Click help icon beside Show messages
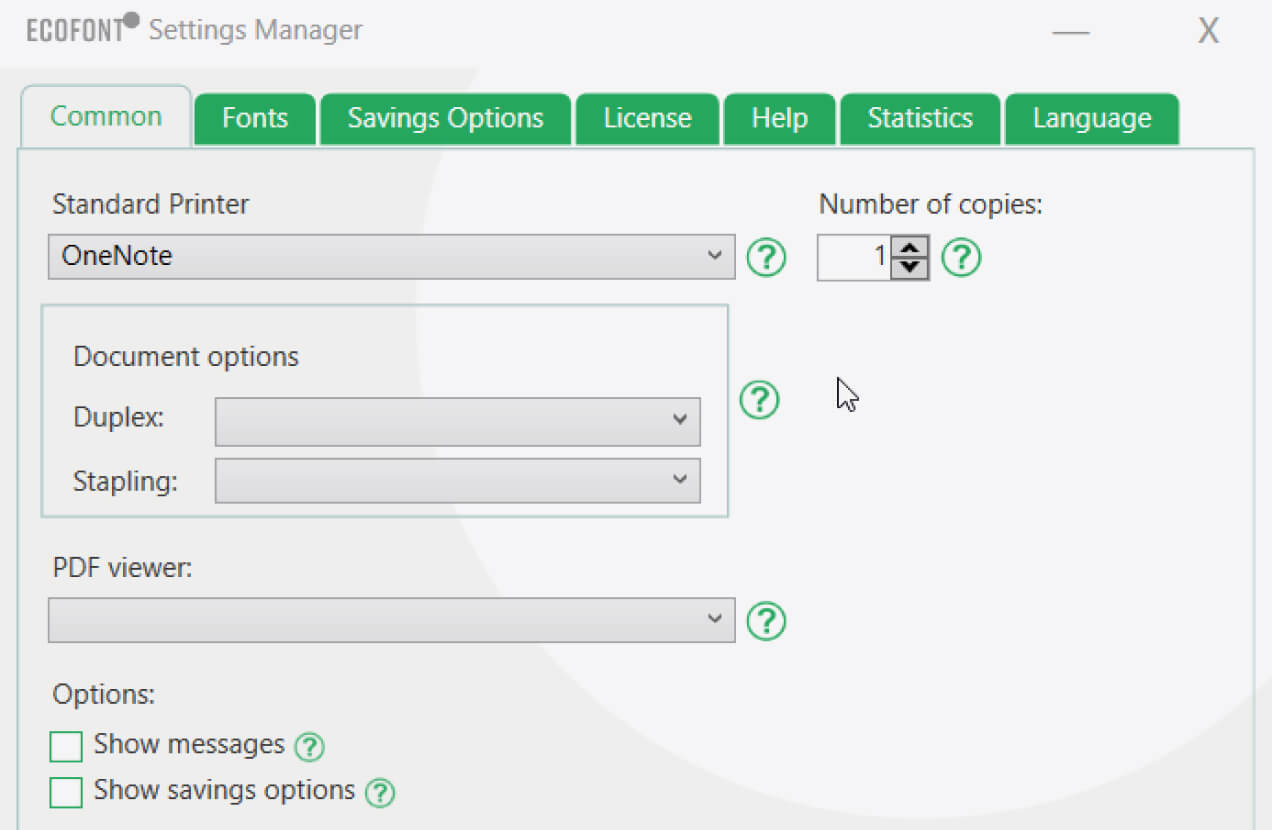Screen dimensions: 1272x830 pos(309,746)
